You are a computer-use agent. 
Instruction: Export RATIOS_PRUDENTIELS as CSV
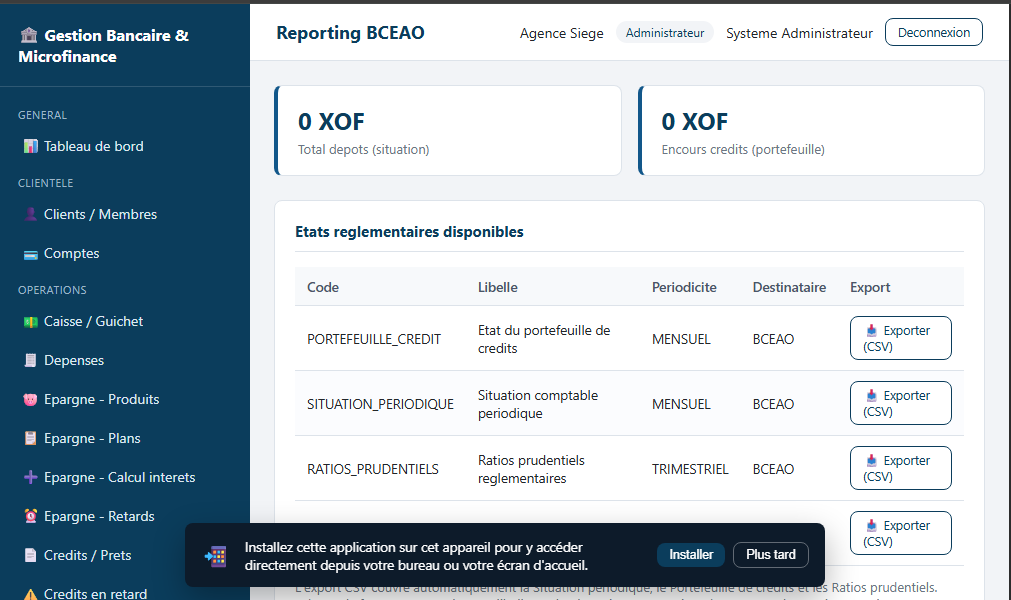[x=901, y=468]
